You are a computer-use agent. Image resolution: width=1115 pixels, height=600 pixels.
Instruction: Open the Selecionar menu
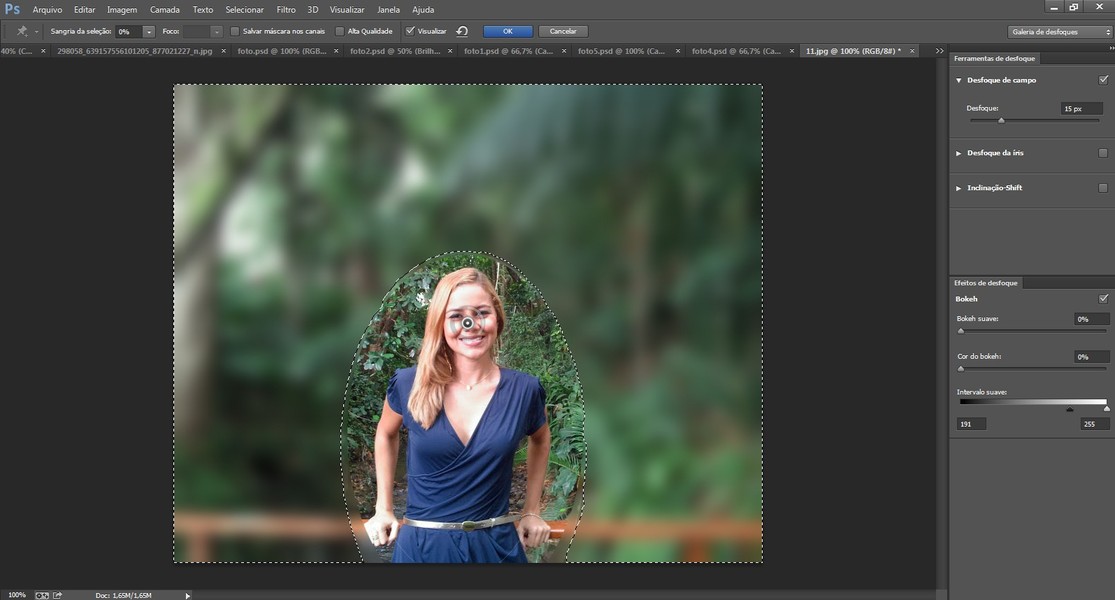pos(244,10)
